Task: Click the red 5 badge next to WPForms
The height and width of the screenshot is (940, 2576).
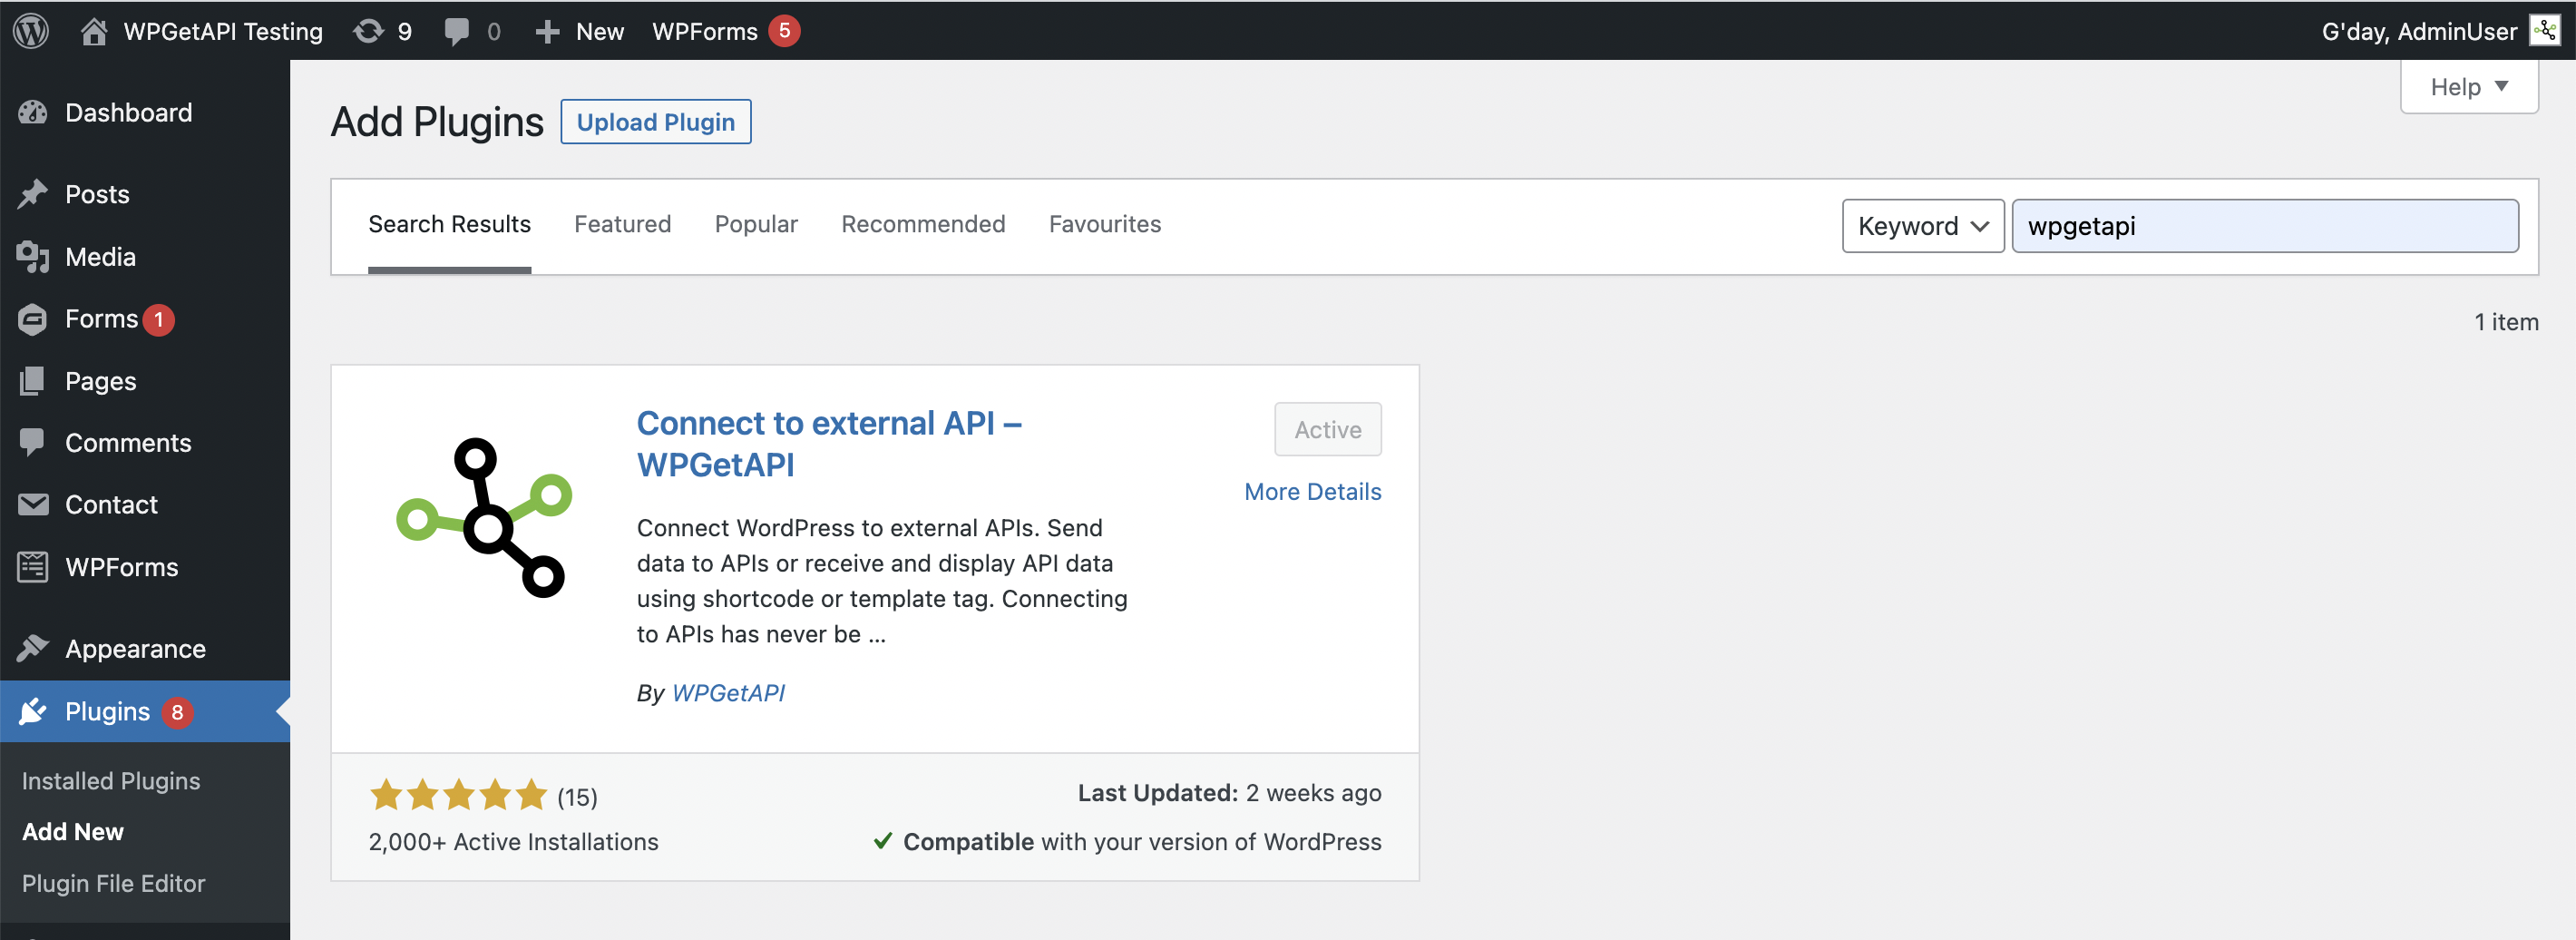Action: pyautogui.click(x=784, y=31)
